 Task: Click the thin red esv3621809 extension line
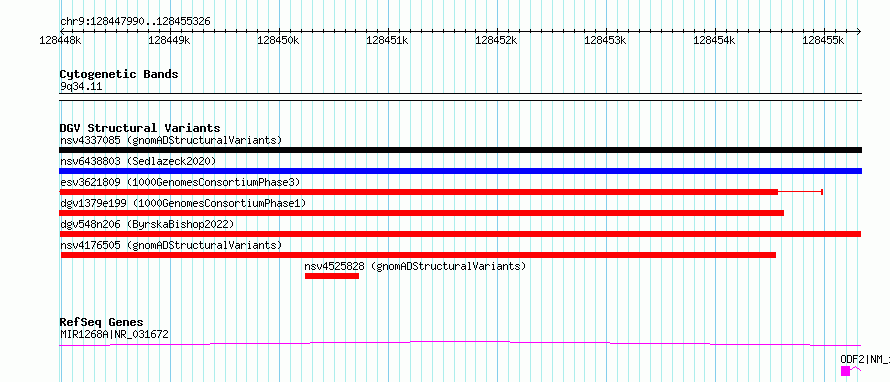pos(800,192)
